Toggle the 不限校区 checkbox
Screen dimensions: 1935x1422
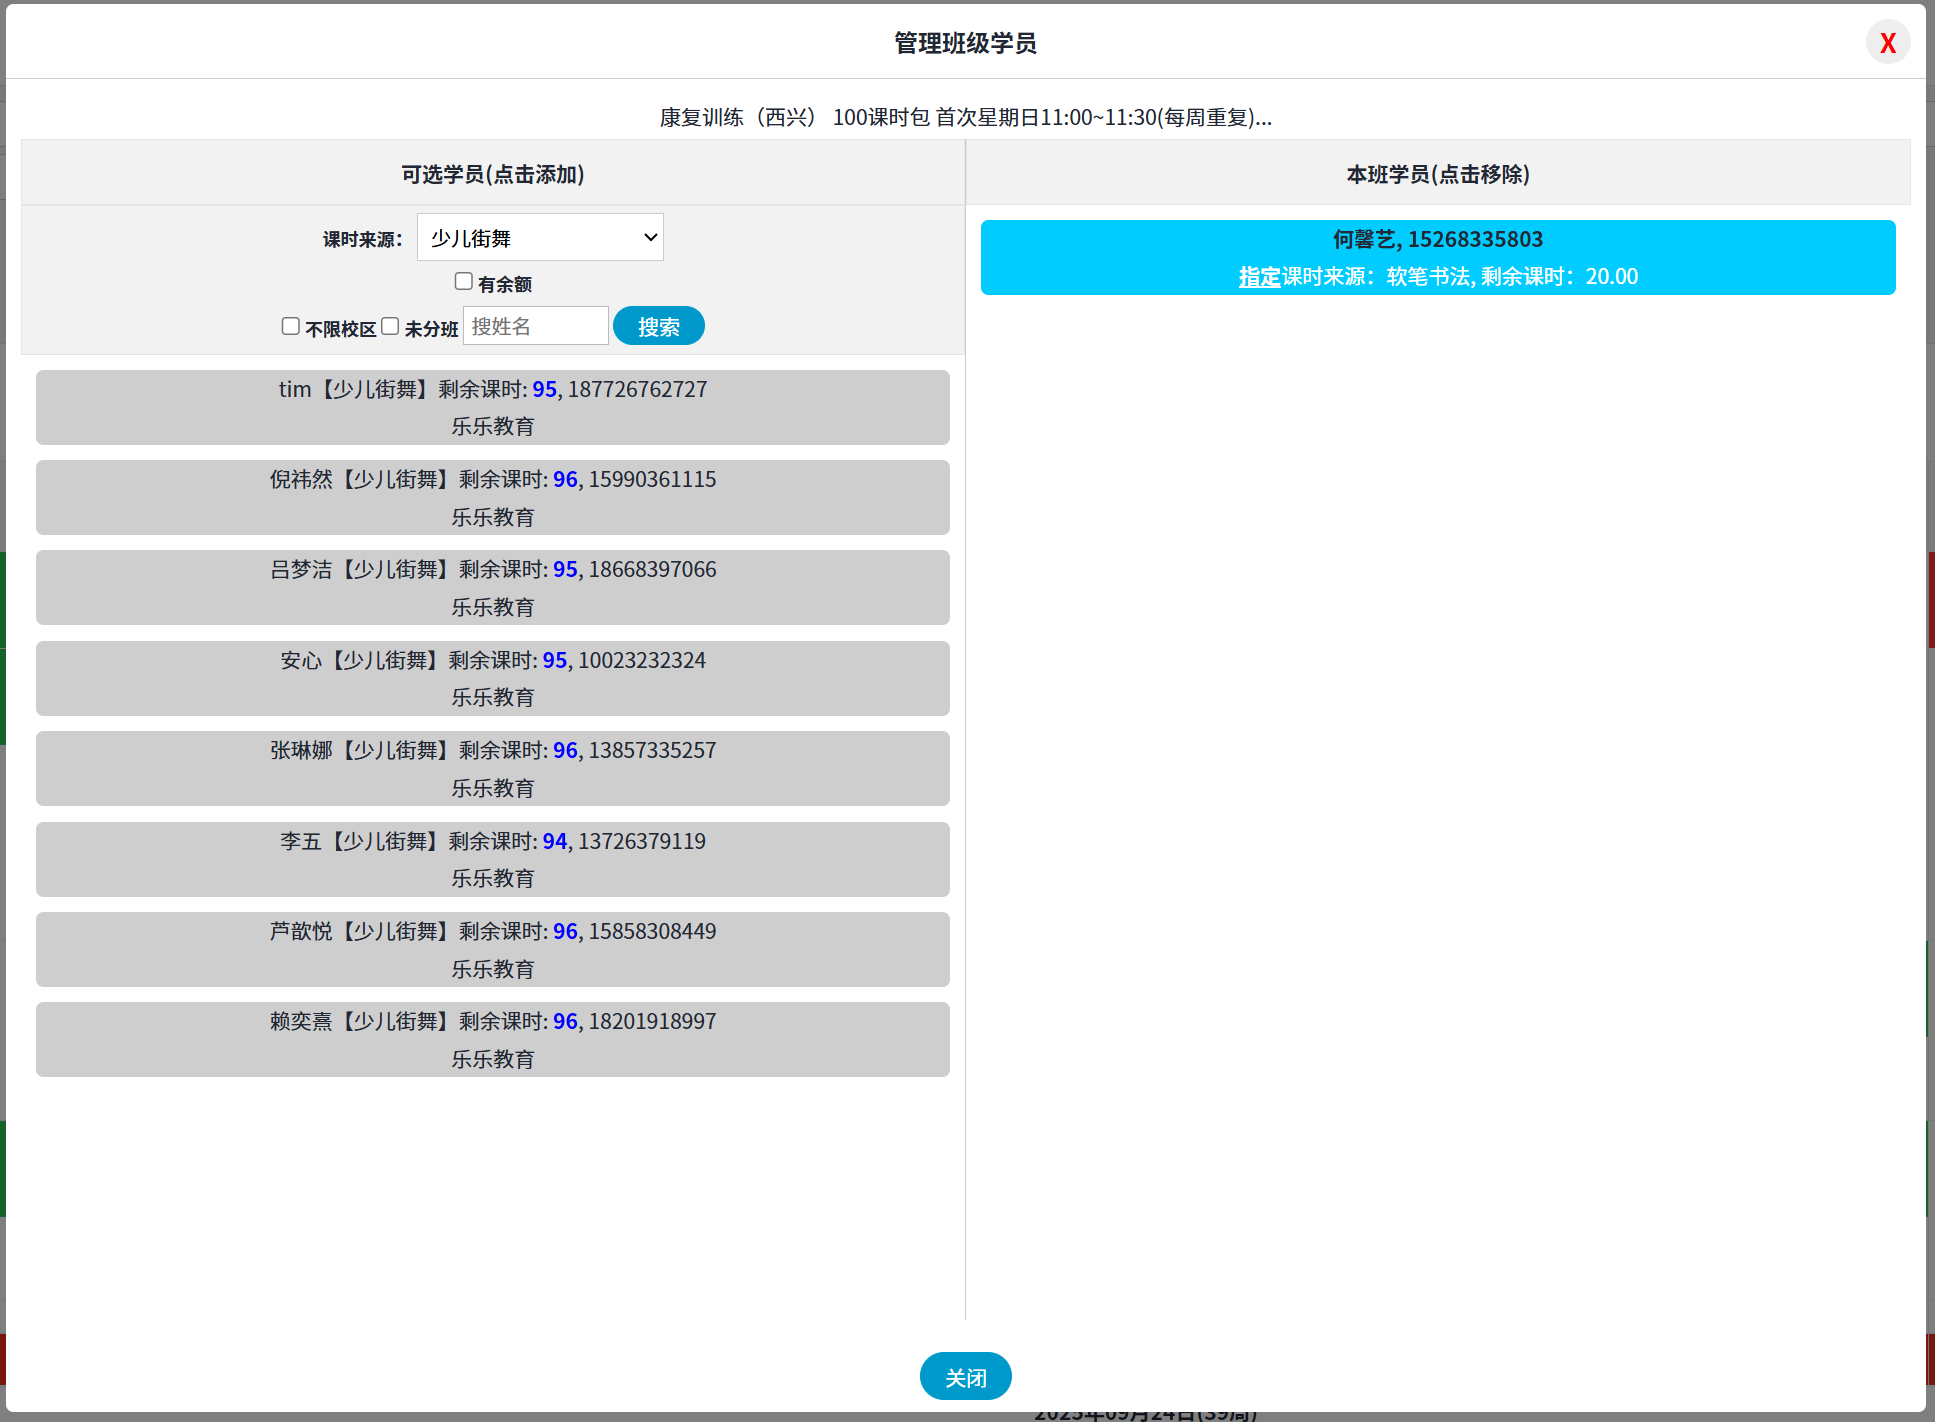point(291,327)
